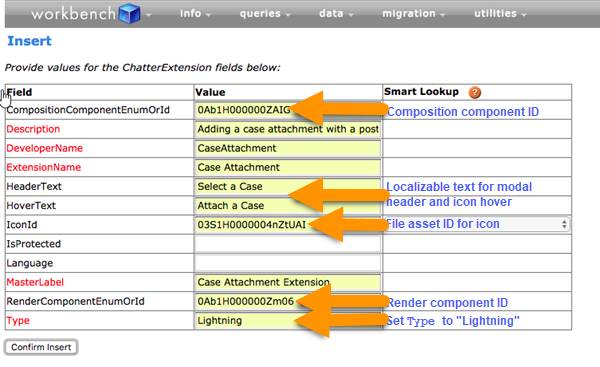Click the red 'DeveloperName' field label
Image resolution: width=600 pixels, height=367 pixels.
coord(44,148)
